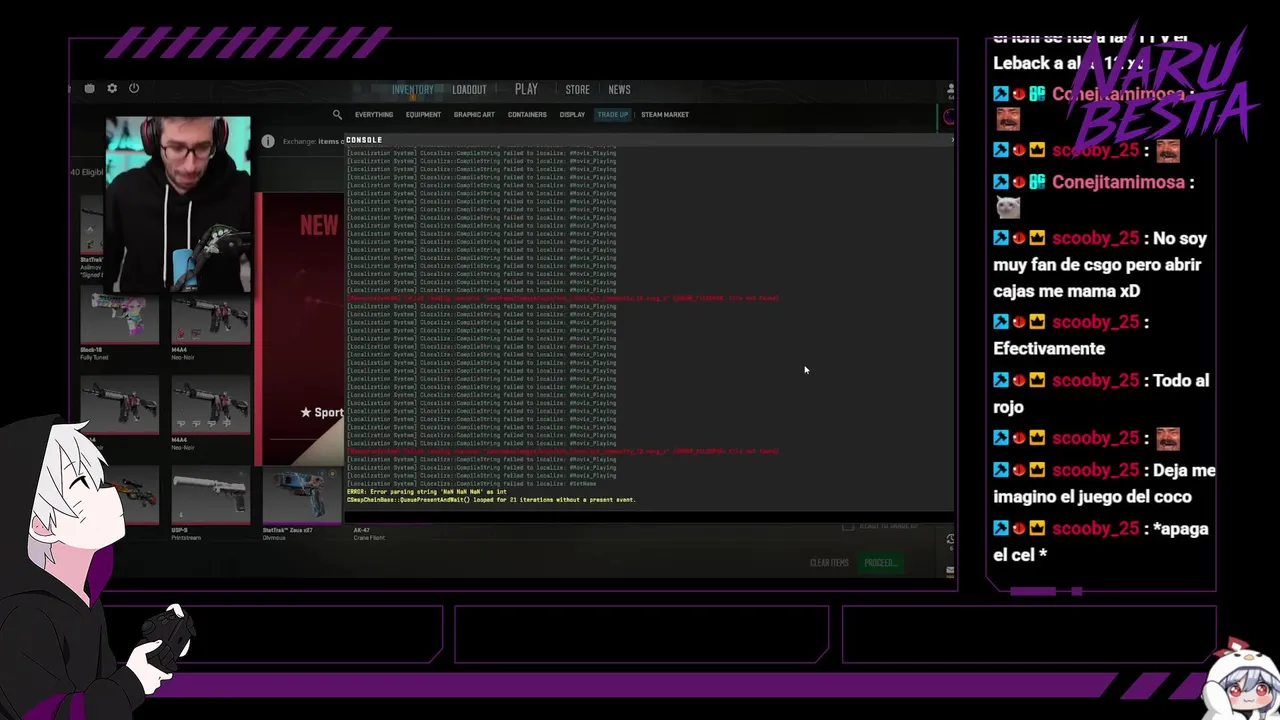Click the green Proceed button
This screenshot has height=720, width=1280.
pos(881,563)
